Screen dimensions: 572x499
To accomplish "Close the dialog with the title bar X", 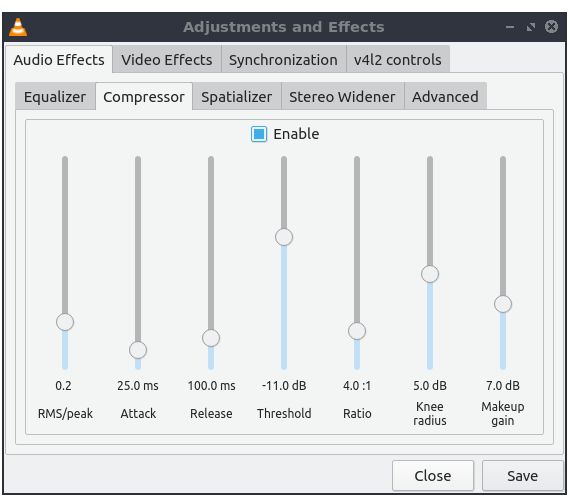I will click(551, 27).
